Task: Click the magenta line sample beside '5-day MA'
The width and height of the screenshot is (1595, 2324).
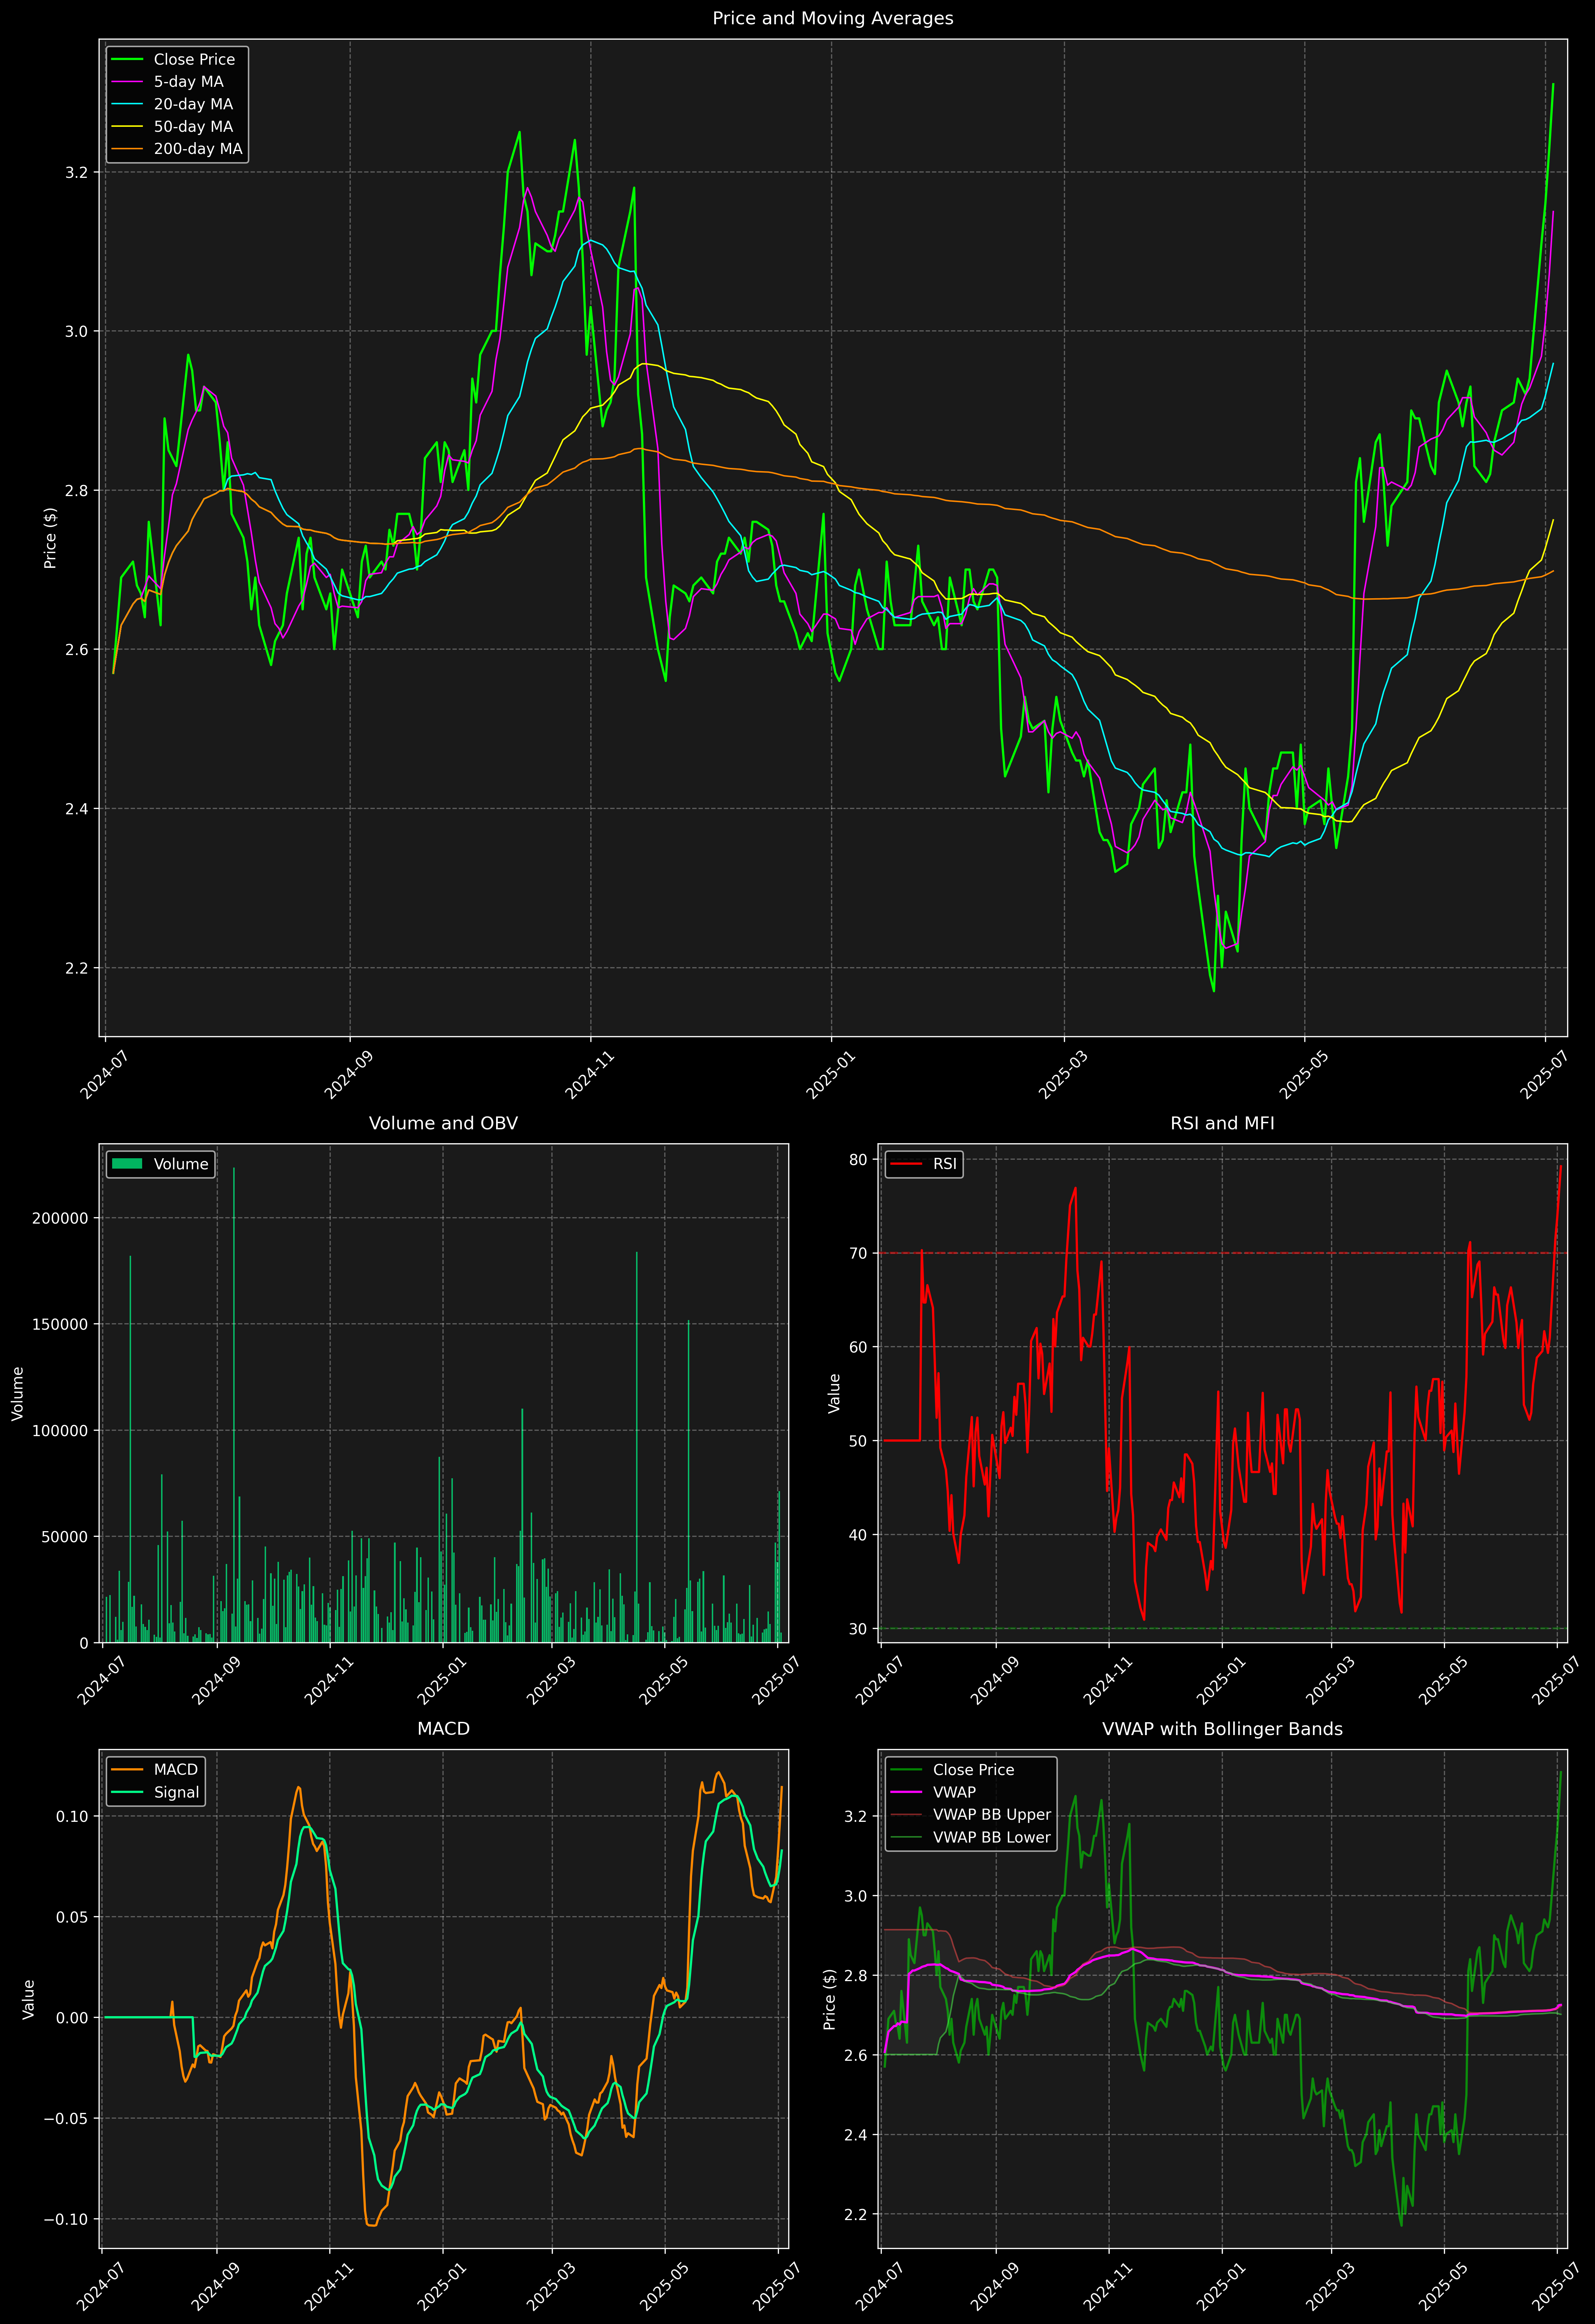Action: click(127, 82)
